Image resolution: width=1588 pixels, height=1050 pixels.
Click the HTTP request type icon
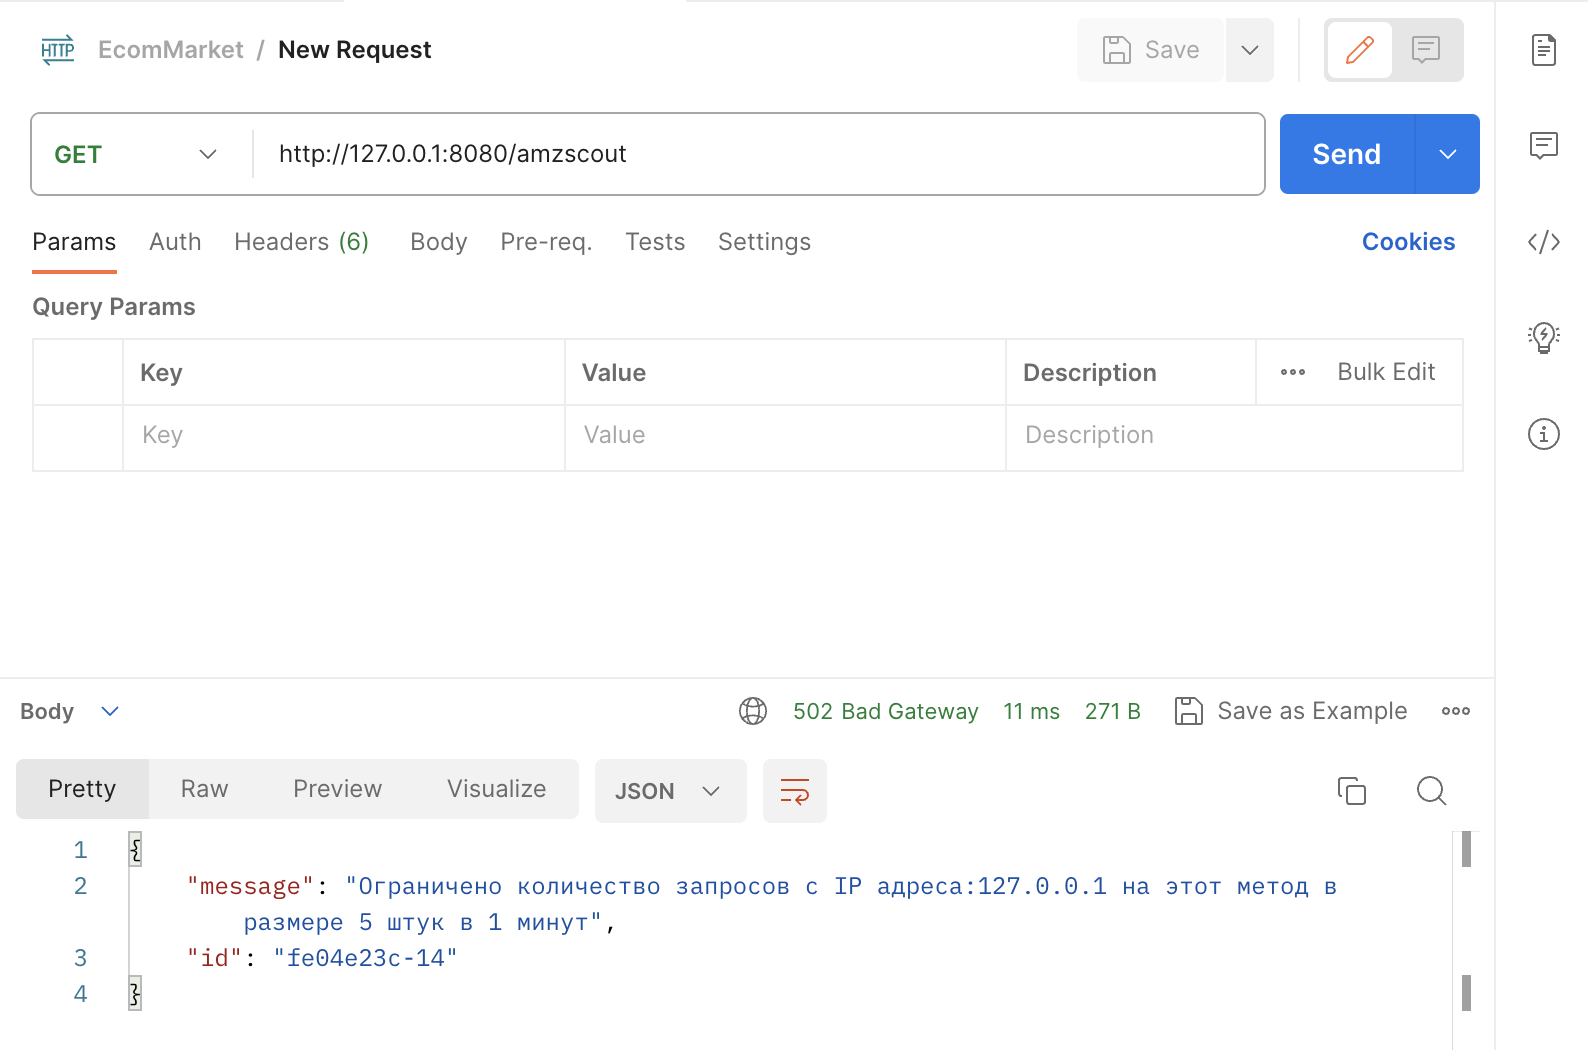pos(58,50)
